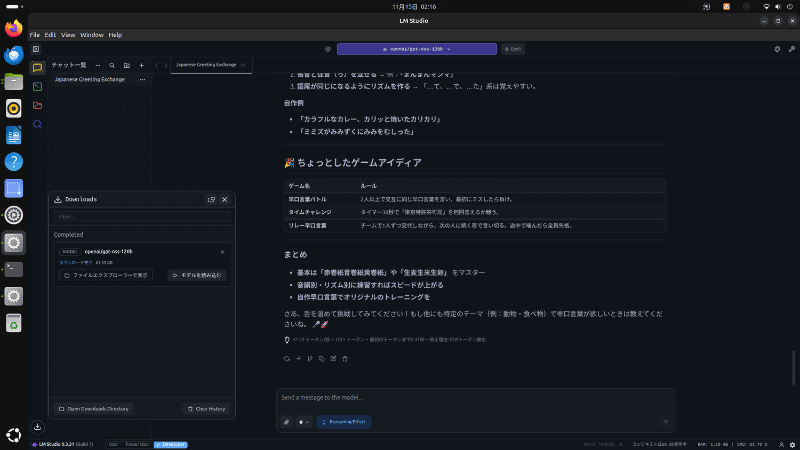The image size is (800, 450).
Task: Click ファイルエクスプローラーで表示 button
Action: coord(106,276)
